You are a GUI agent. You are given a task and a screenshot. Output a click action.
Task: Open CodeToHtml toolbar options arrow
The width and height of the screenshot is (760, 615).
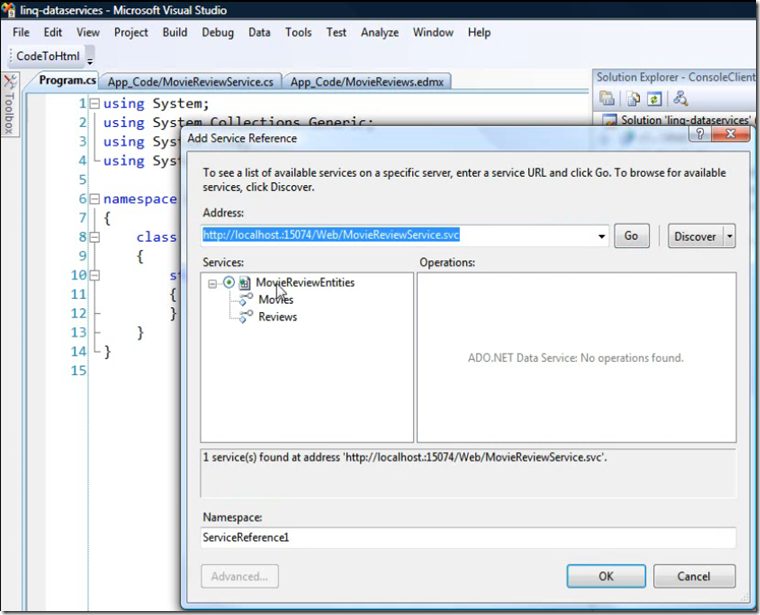coord(90,60)
